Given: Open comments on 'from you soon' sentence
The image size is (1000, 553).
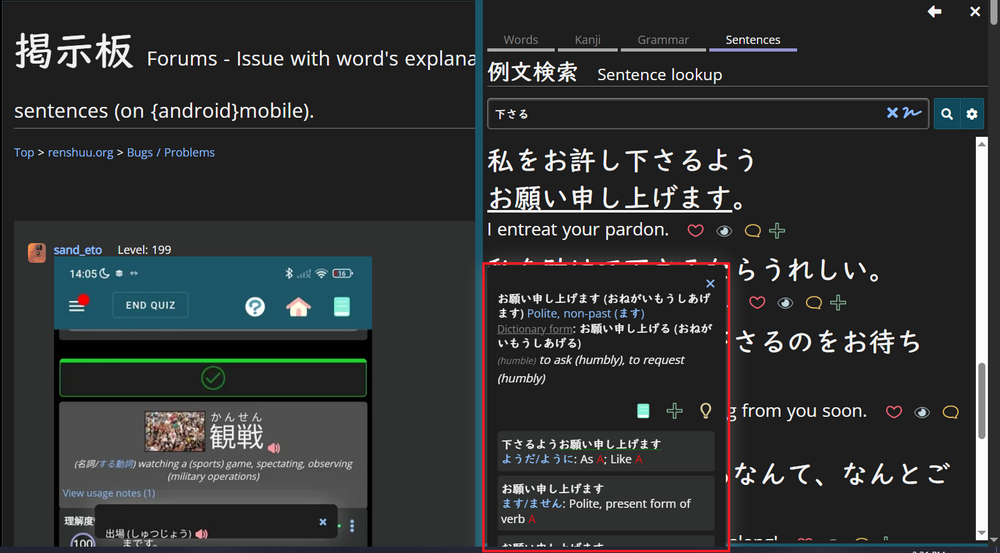Looking at the screenshot, I should (x=950, y=412).
